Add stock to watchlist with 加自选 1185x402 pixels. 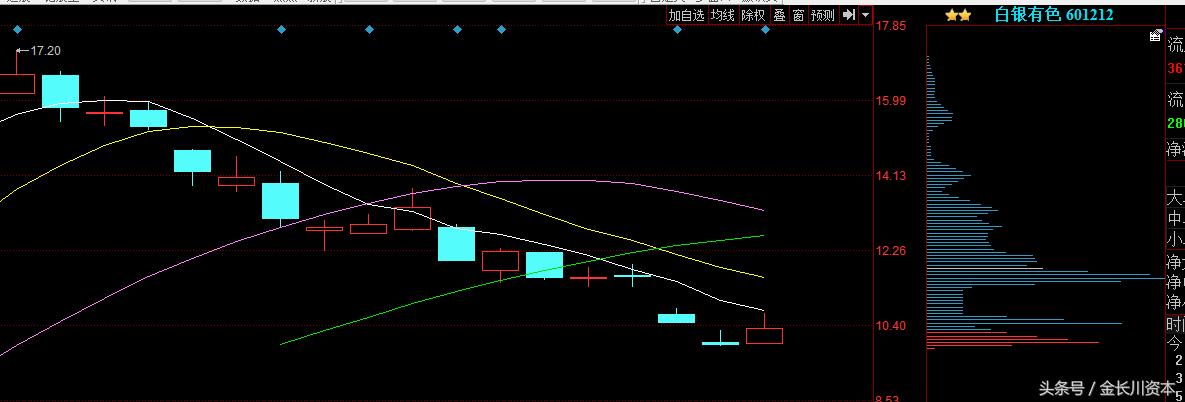686,15
